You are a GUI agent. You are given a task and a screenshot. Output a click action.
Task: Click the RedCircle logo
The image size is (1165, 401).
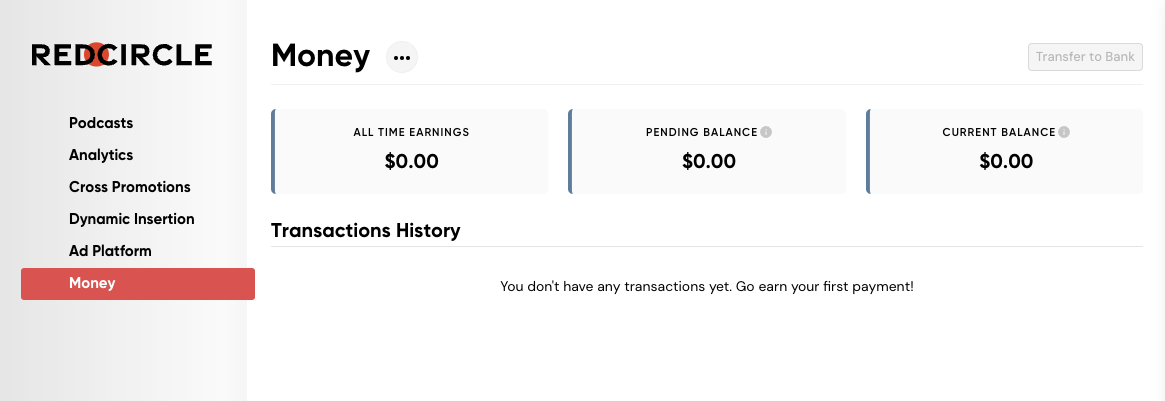pyautogui.click(x=122, y=55)
